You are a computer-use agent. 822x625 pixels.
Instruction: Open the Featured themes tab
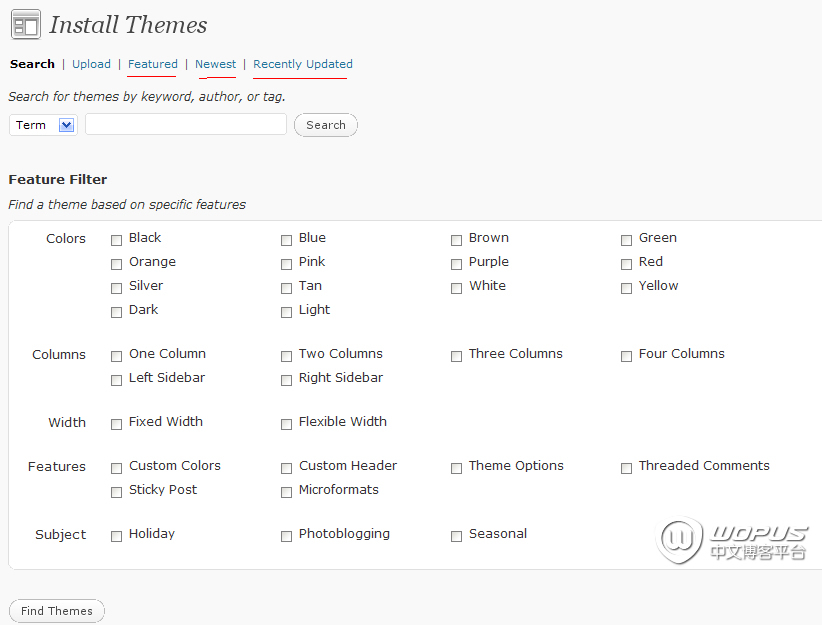point(153,64)
